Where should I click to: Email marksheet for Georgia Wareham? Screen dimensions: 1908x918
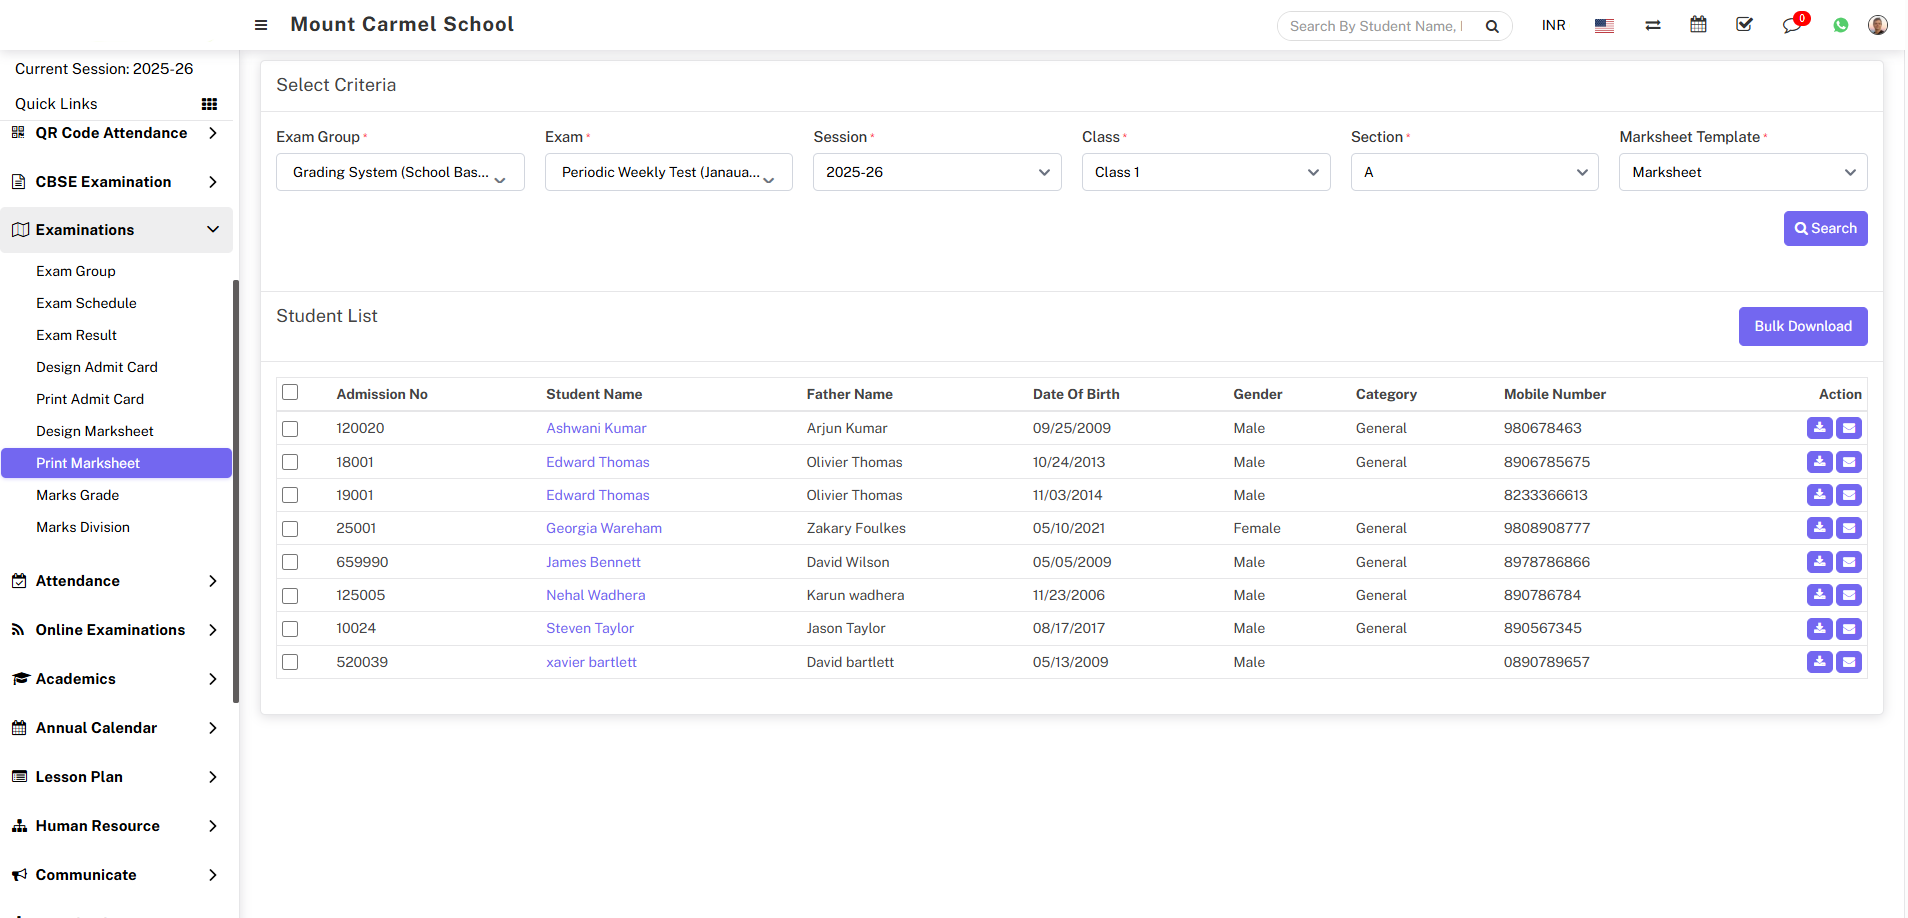pos(1849,528)
